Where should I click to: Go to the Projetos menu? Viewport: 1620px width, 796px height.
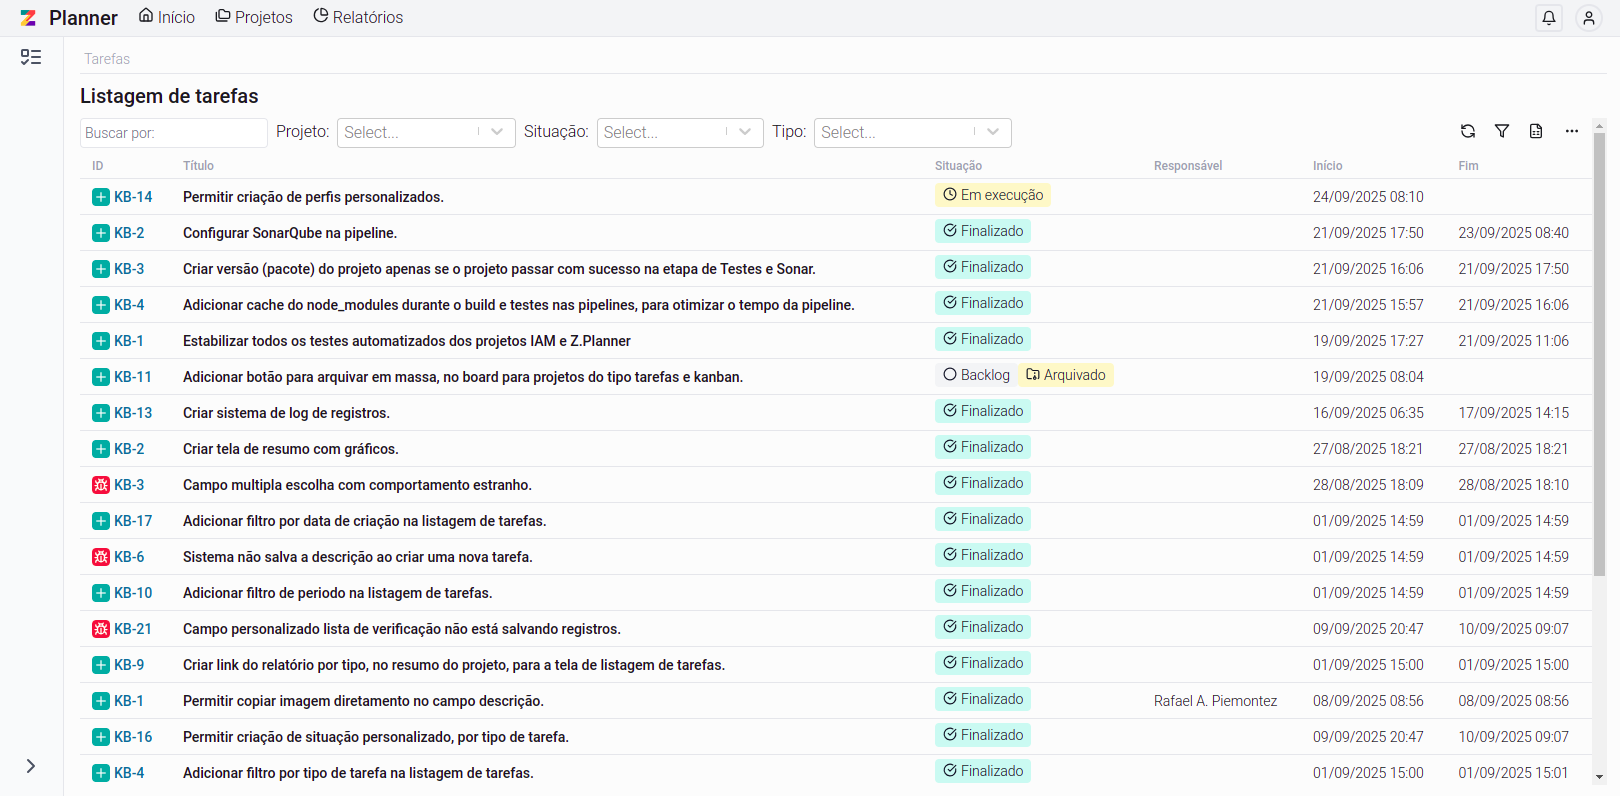tap(254, 17)
